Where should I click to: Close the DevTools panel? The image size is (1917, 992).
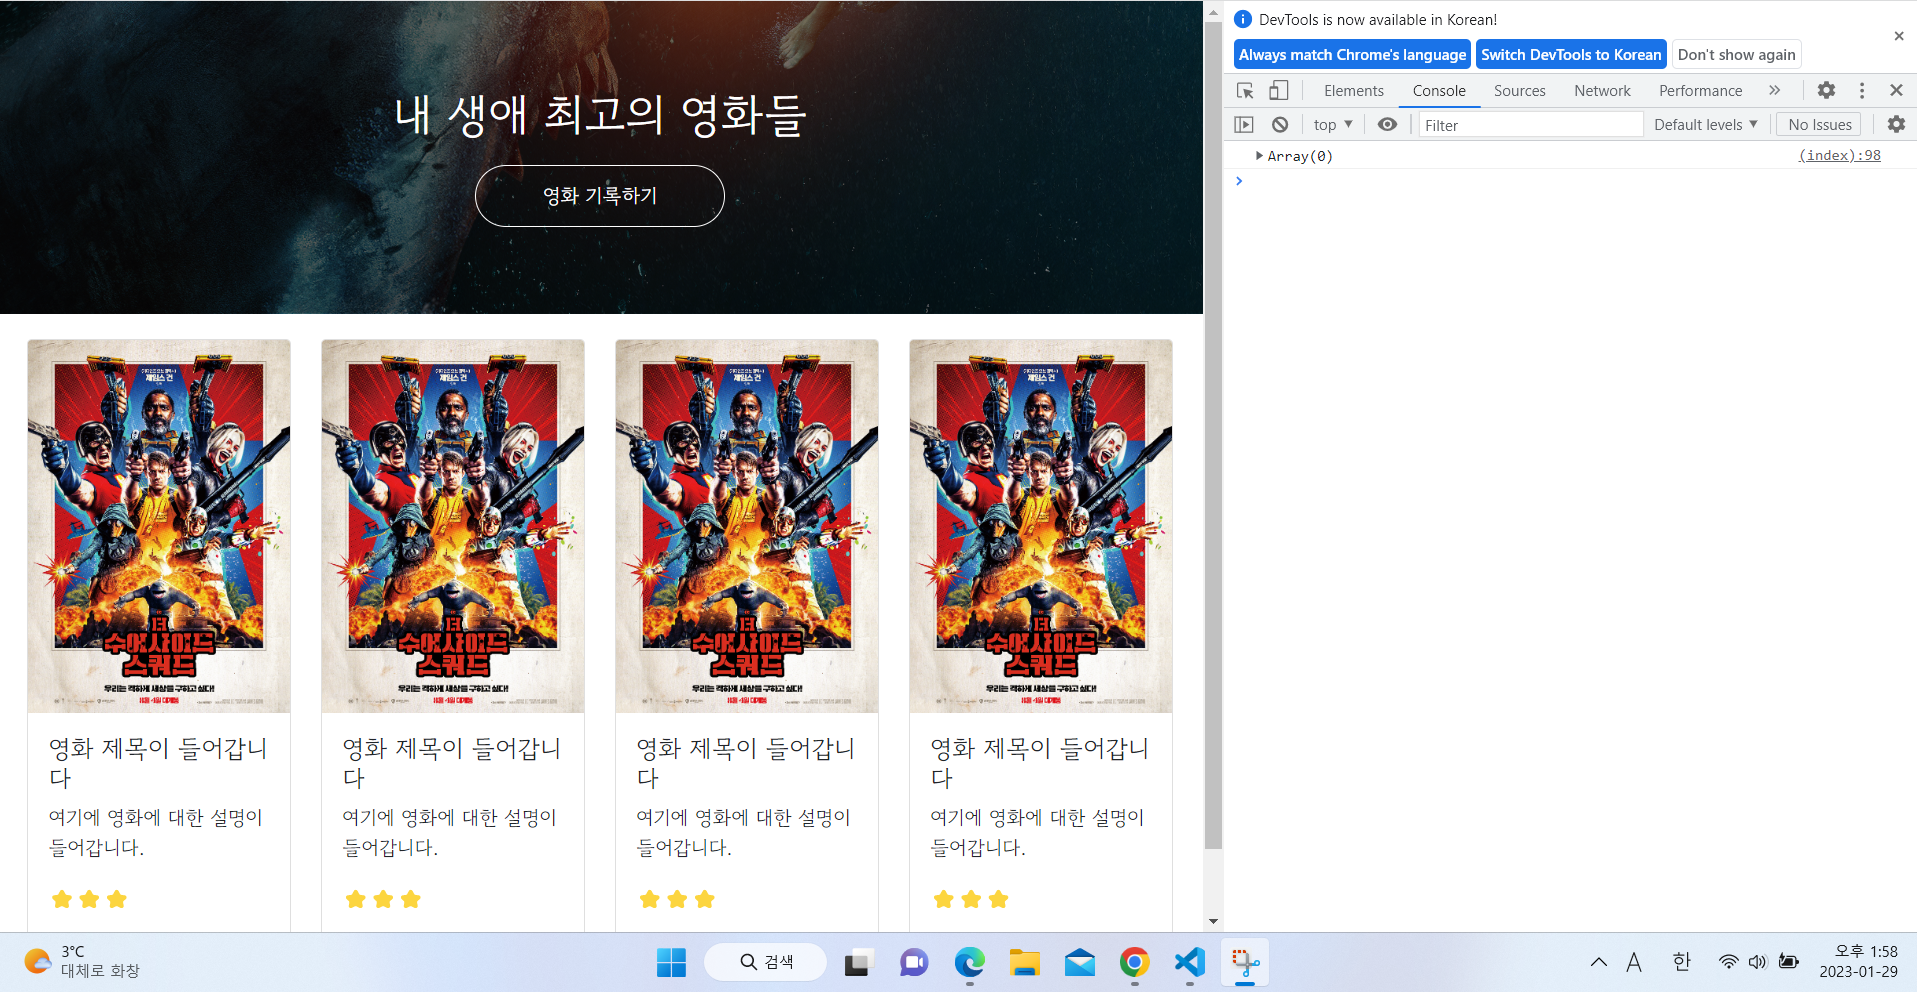coord(1896,90)
